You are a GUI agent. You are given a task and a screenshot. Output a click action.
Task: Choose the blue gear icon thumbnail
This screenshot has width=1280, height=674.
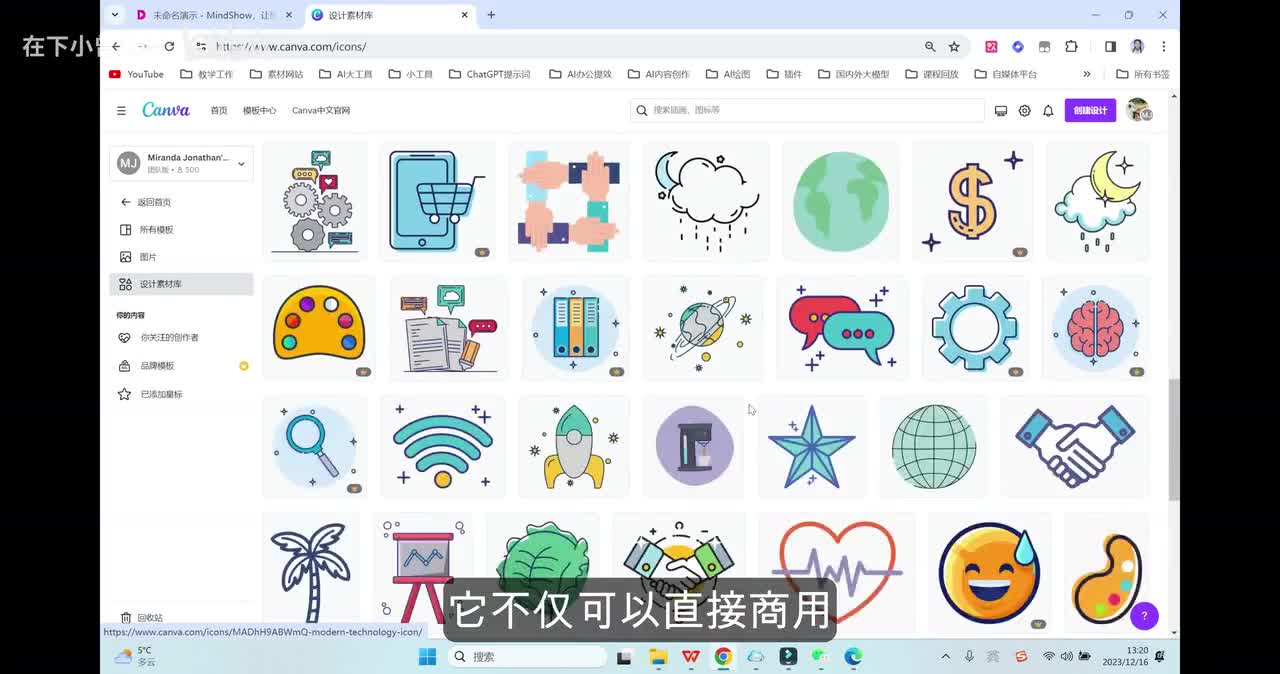[974, 328]
